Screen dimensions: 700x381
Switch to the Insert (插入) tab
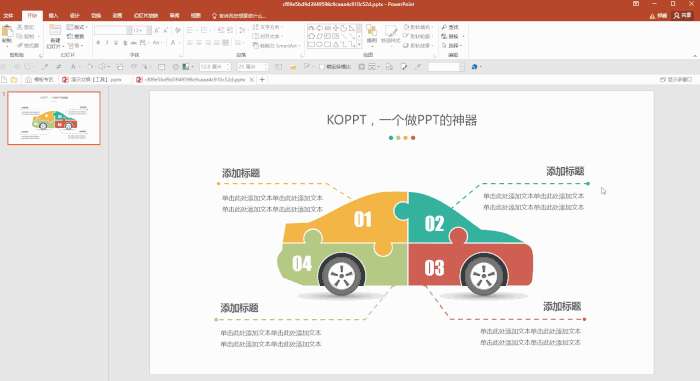tap(53, 16)
